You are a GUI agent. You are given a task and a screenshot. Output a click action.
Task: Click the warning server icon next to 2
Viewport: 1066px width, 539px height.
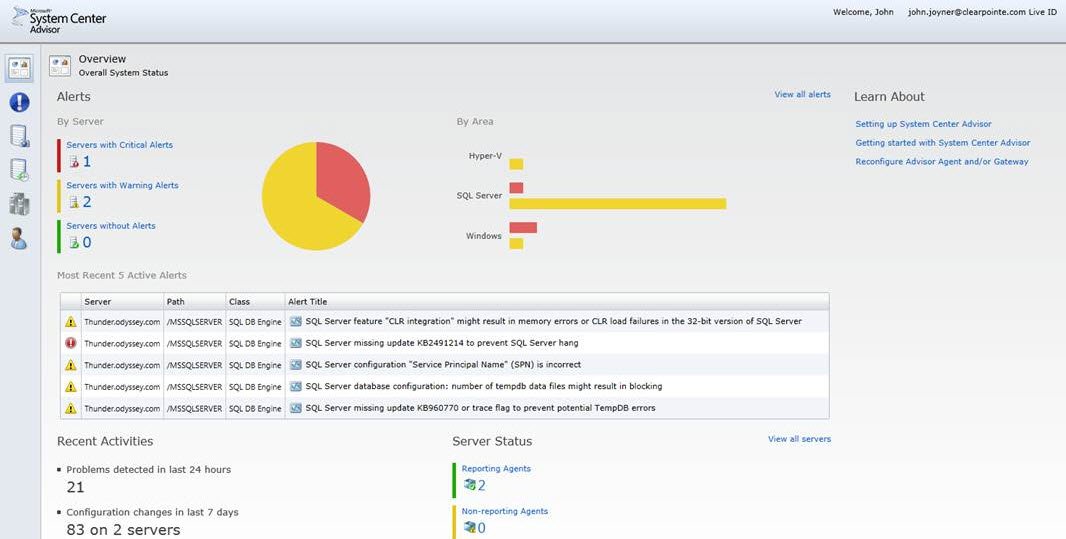click(x=74, y=202)
